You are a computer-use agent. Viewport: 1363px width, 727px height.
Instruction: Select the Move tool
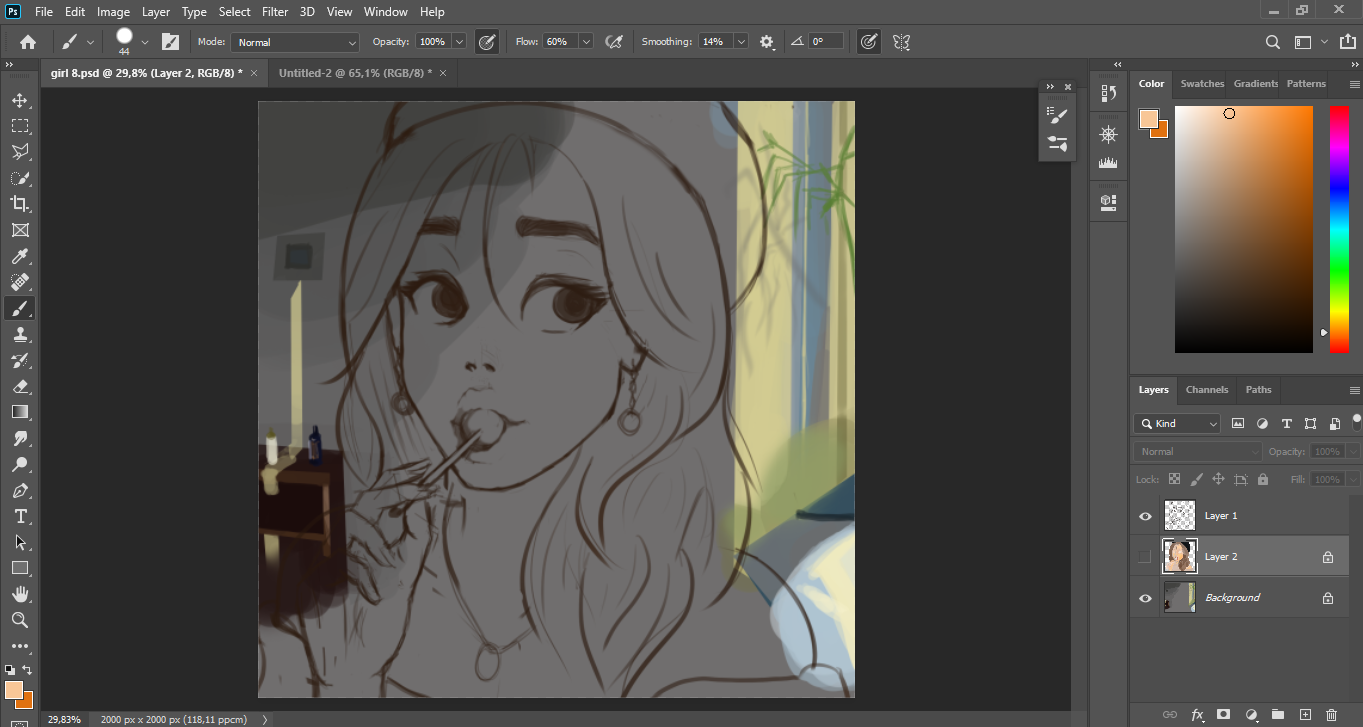(20, 100)
